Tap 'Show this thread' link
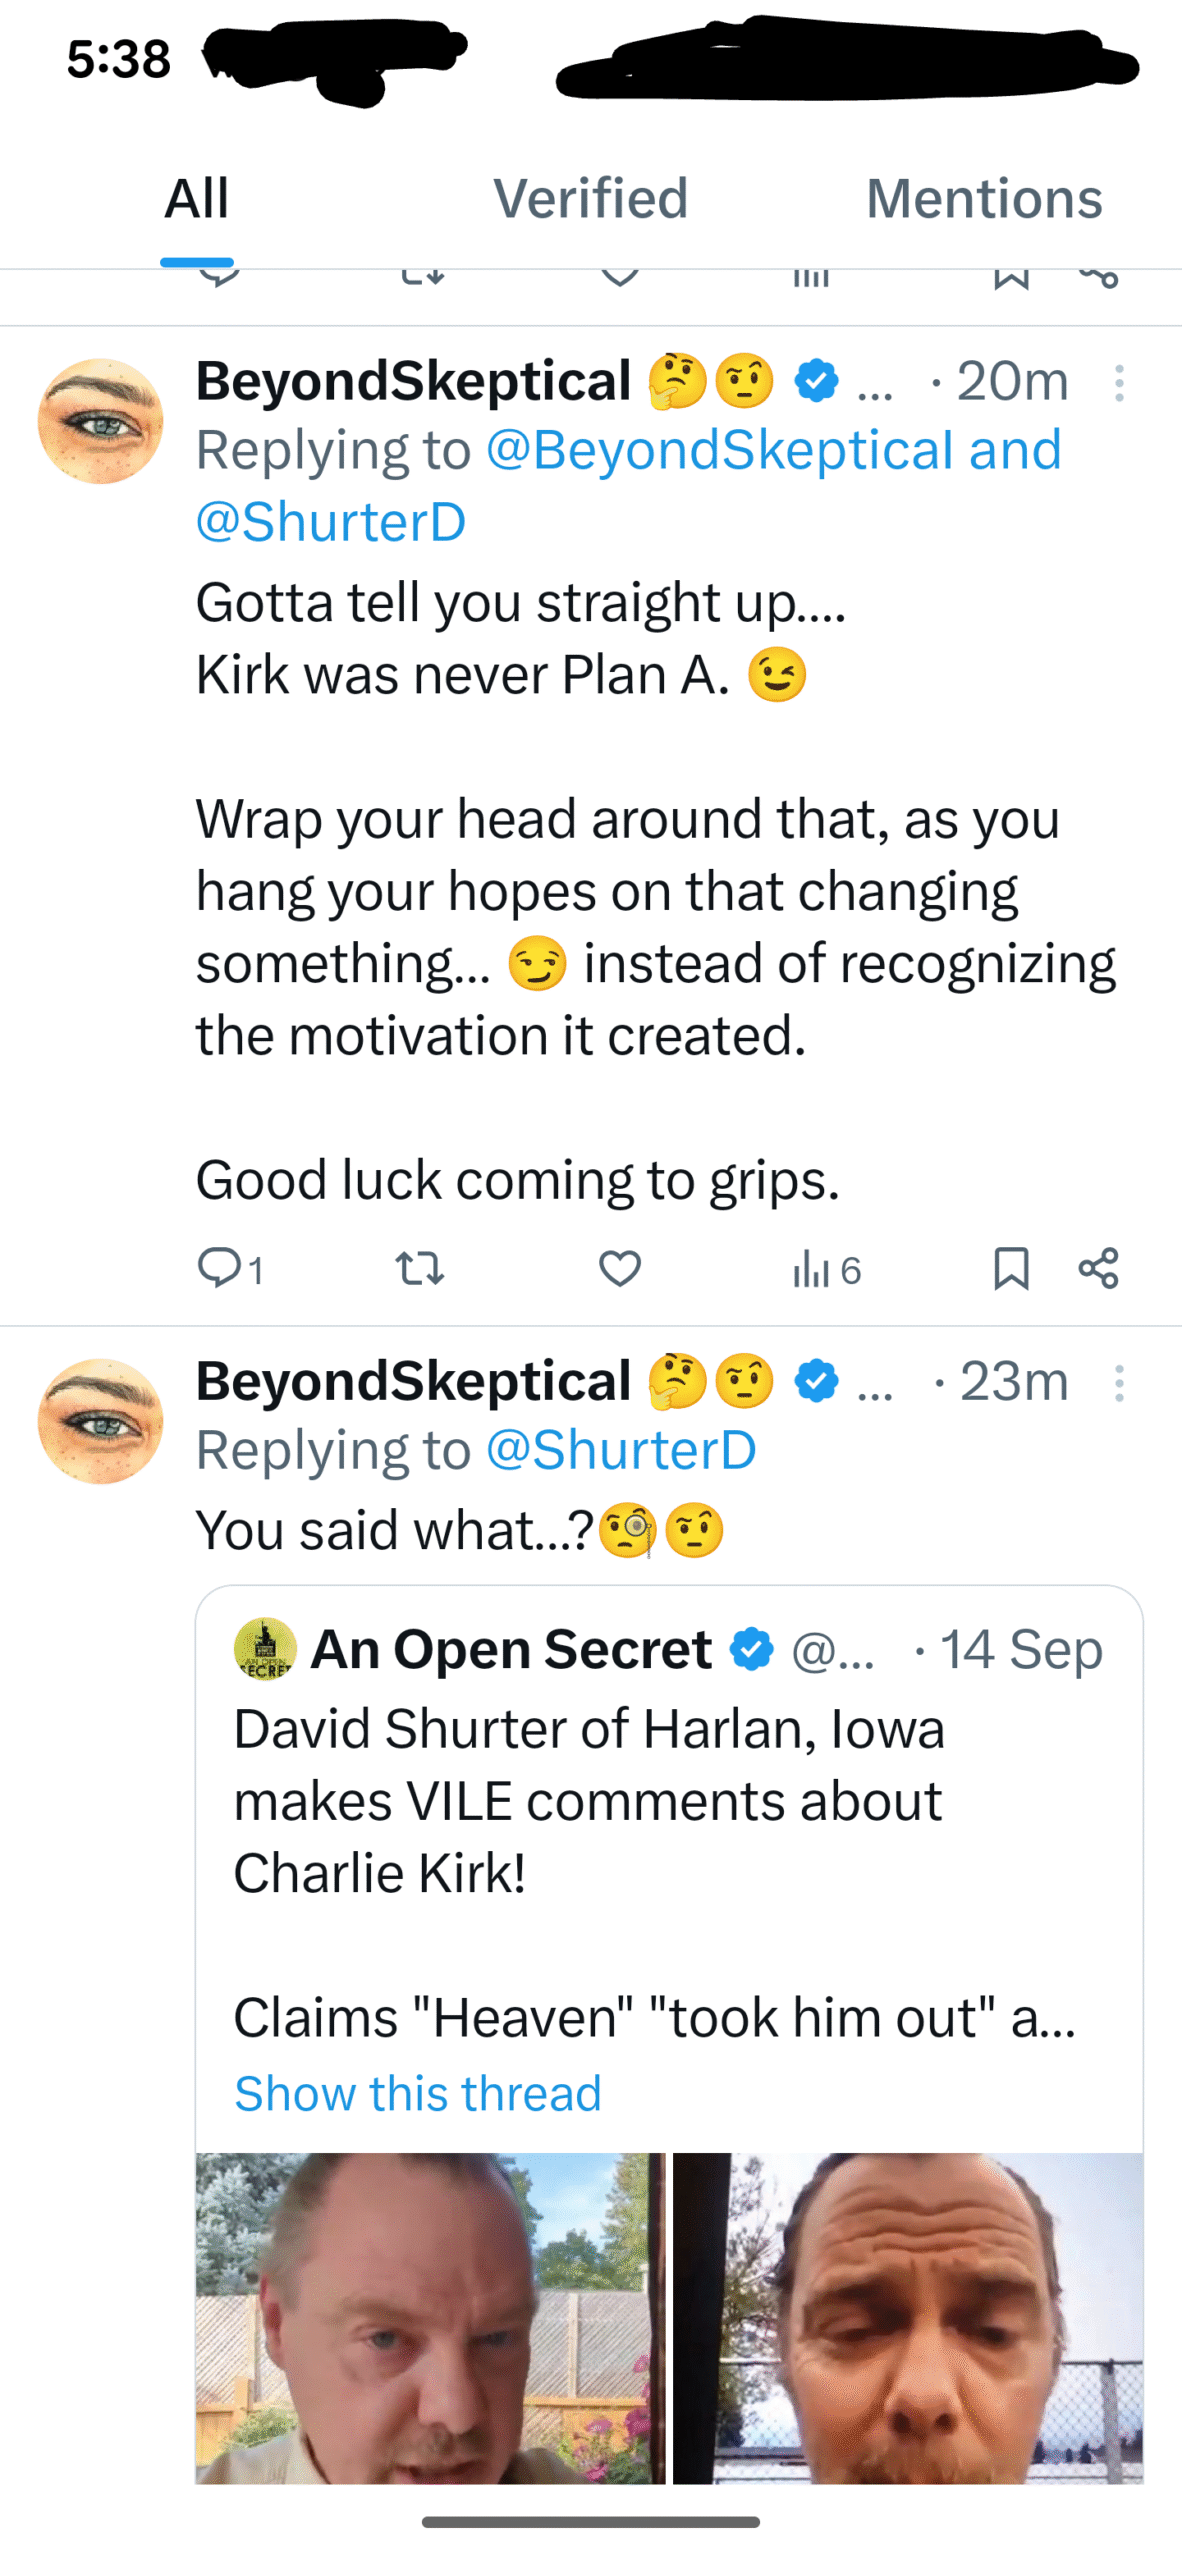 (417, 2092)
